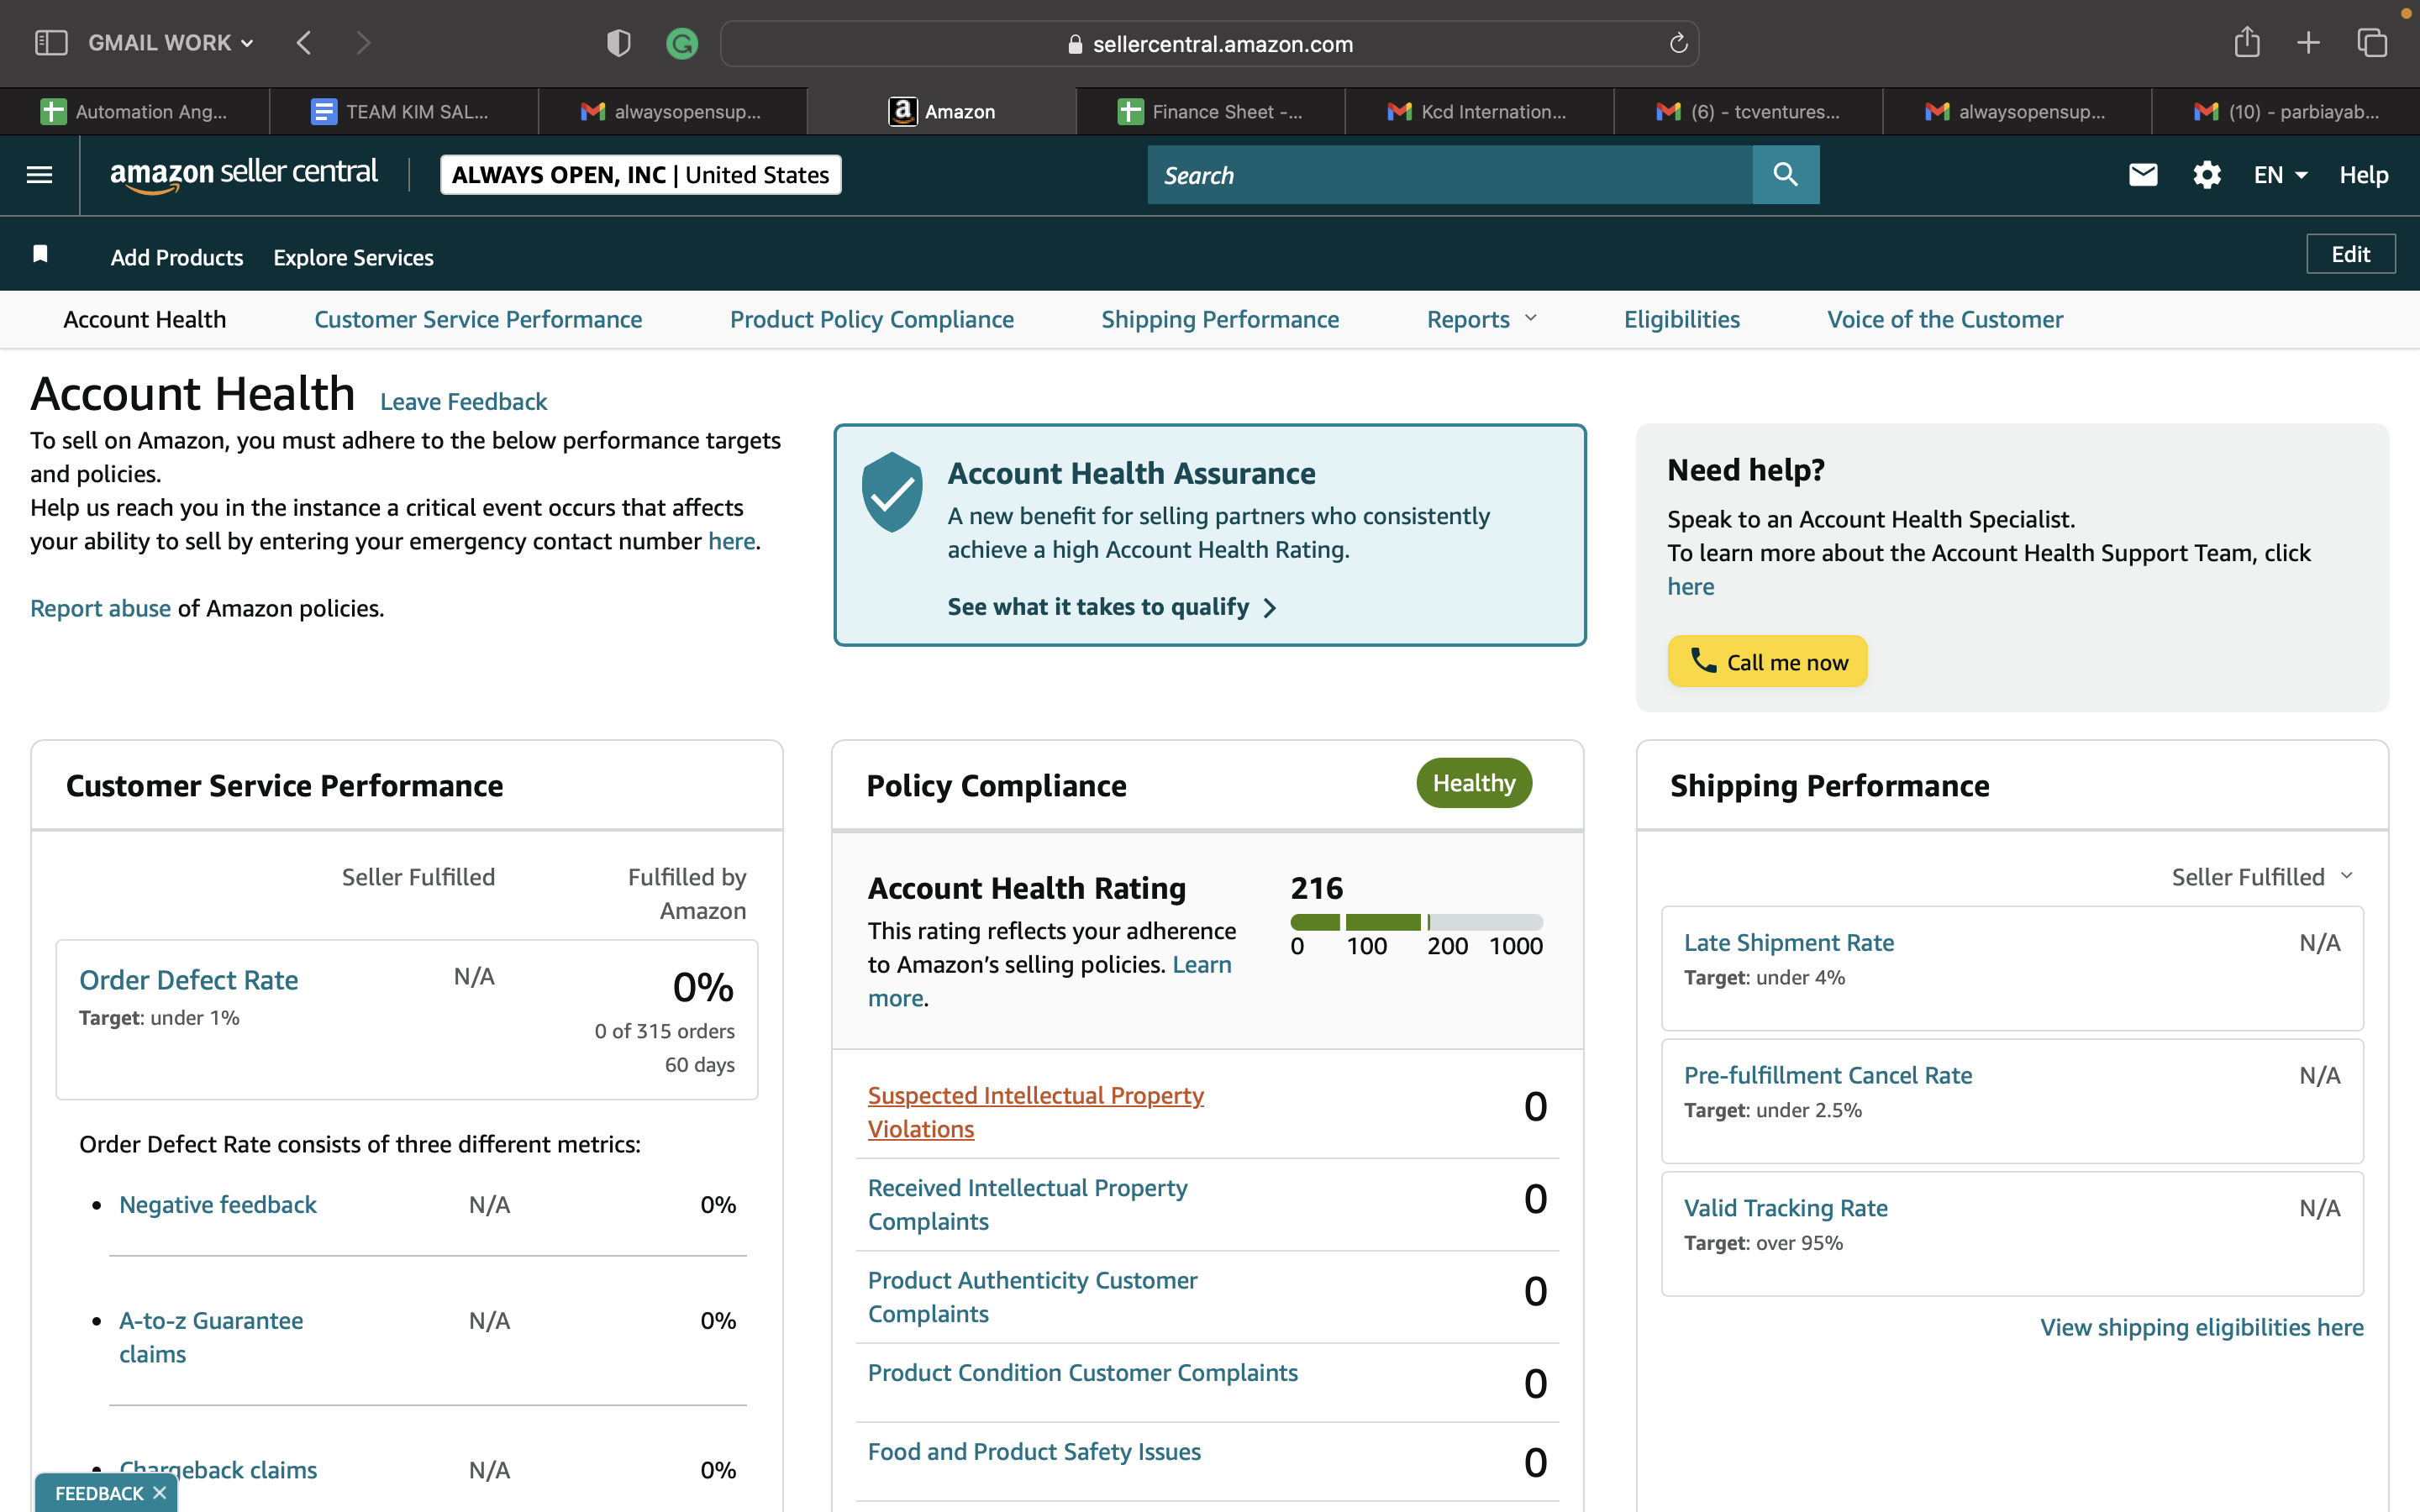Image resolution: width=2420 pixels, height=1512 pixels.
Task: Open the Negative feedback link
Action: coord(218,1204)
